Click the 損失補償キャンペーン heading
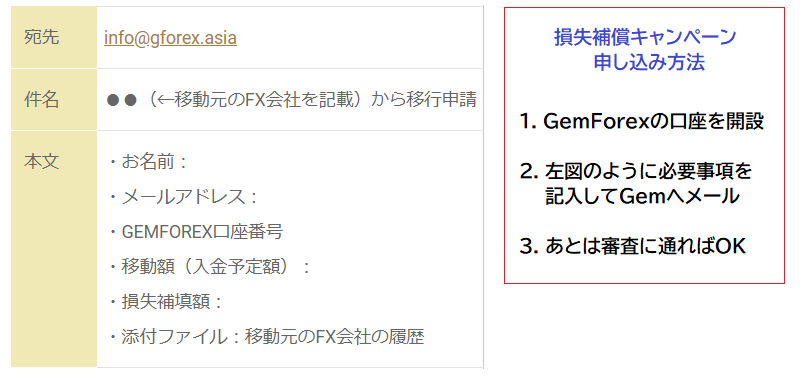This screenshot has width=800, height=388. coord(645,37)
